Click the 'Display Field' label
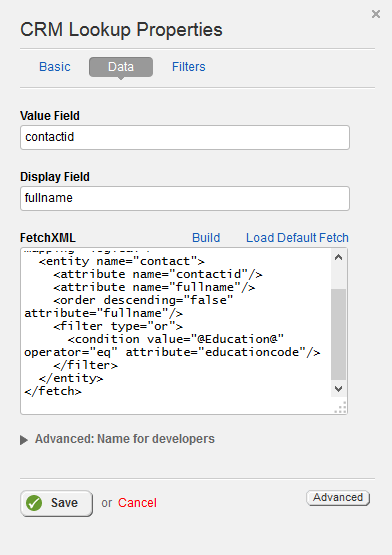 55,177
